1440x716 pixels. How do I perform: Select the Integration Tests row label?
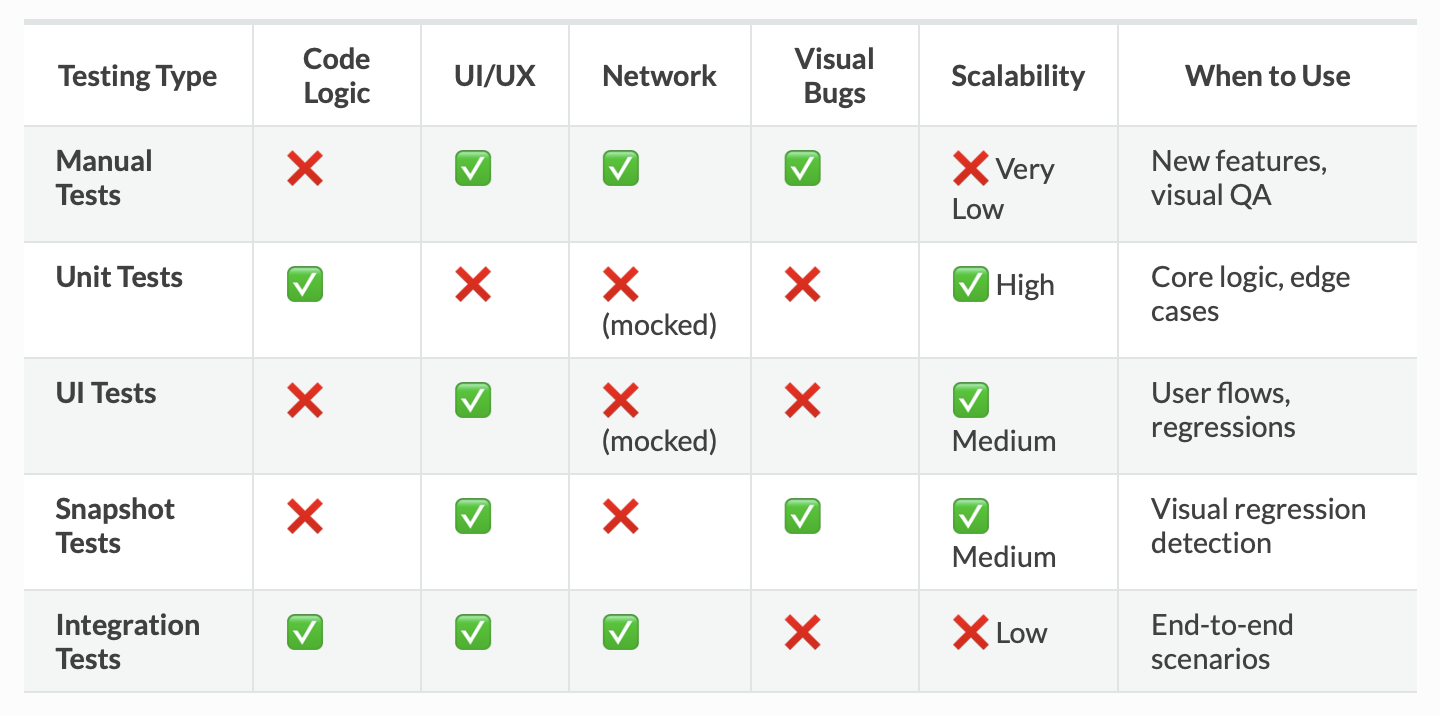[128, 642]
